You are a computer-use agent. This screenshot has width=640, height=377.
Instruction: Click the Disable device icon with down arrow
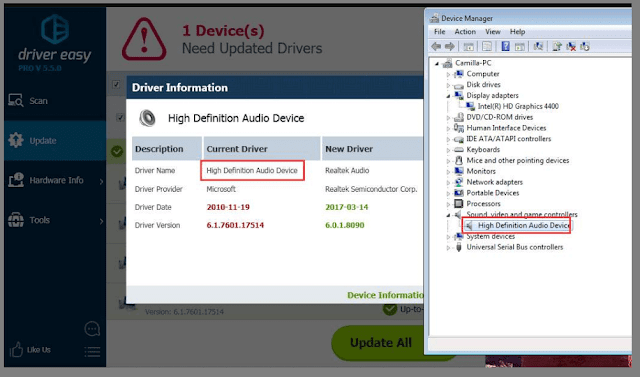584,47
